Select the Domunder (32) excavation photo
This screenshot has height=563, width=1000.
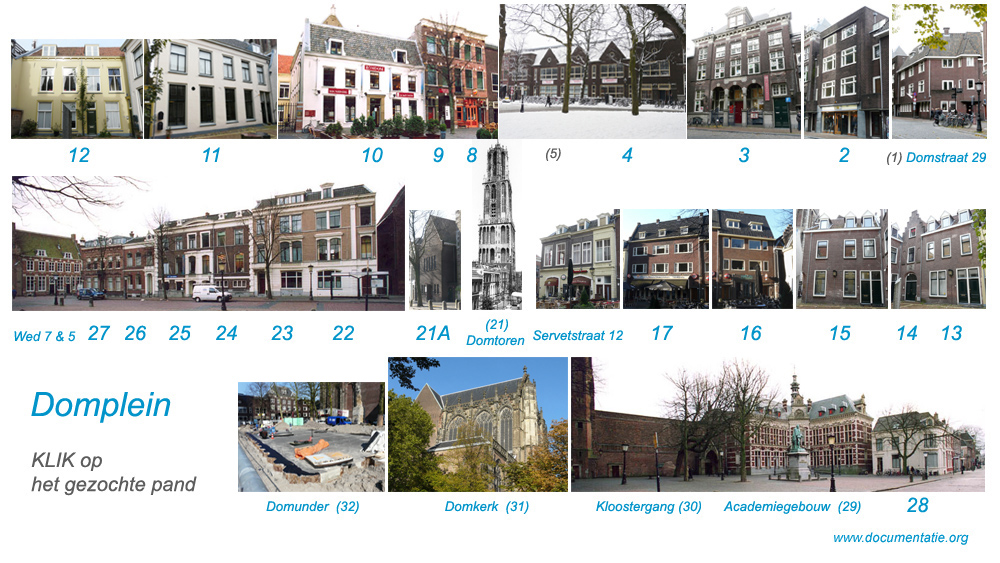pos(310,436)
